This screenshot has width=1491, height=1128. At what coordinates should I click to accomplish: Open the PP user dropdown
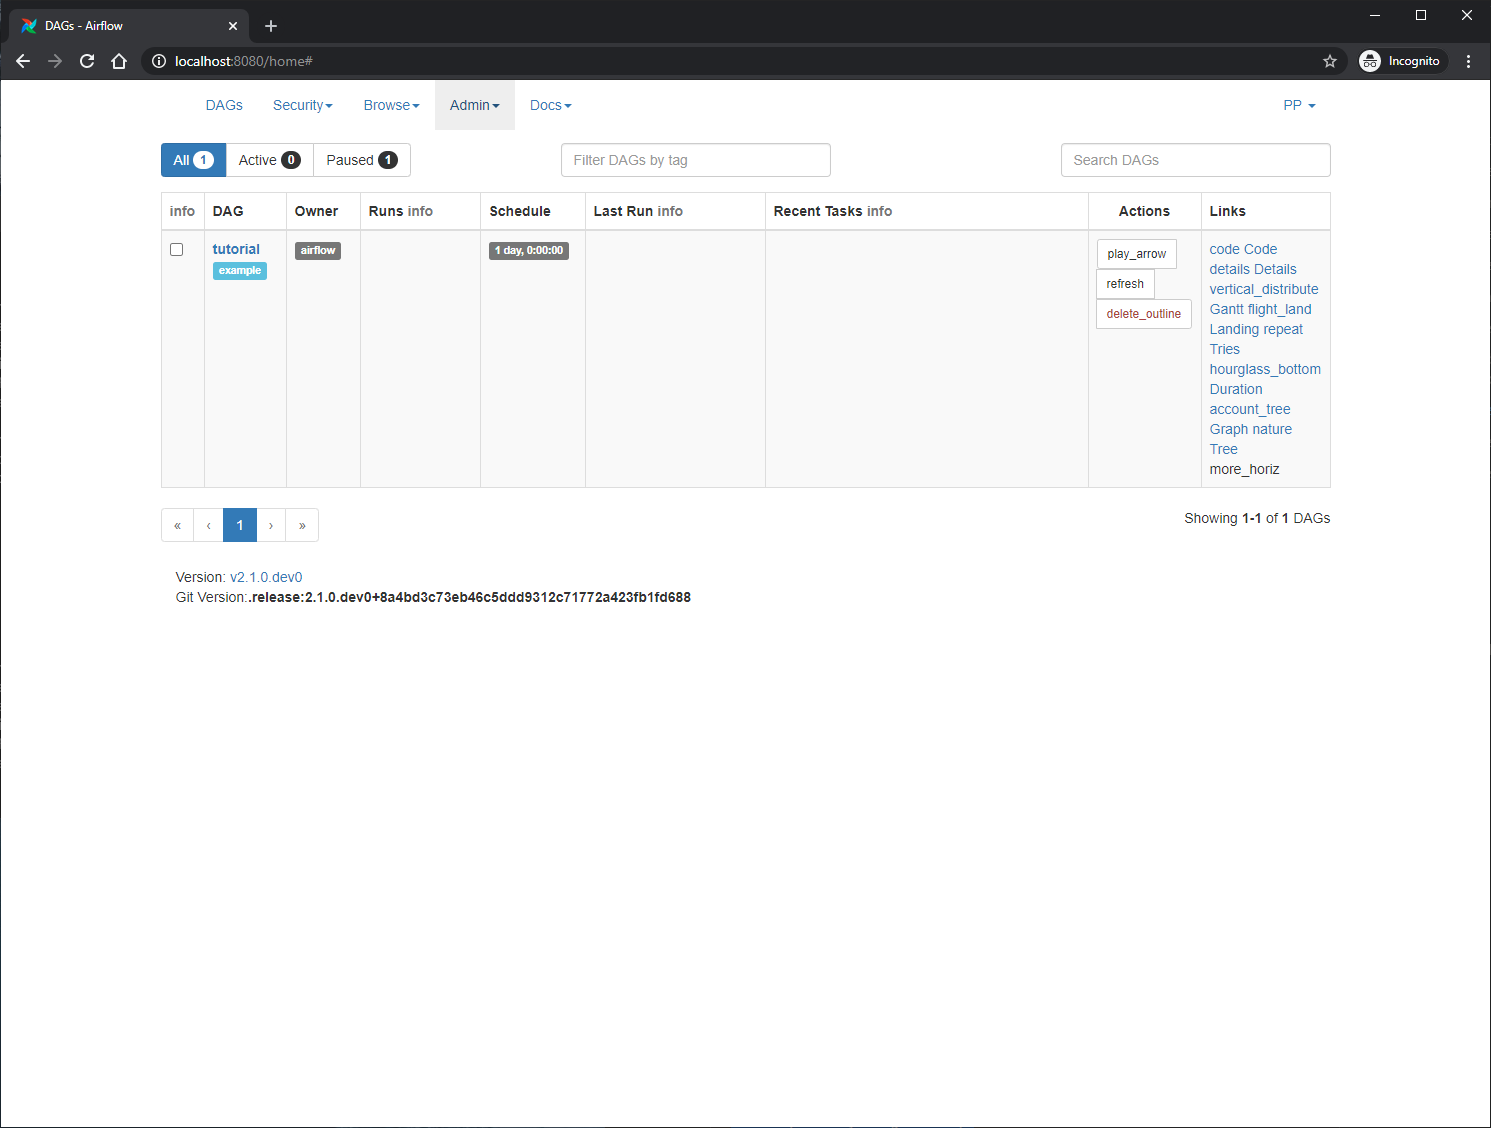(1300, 105)
